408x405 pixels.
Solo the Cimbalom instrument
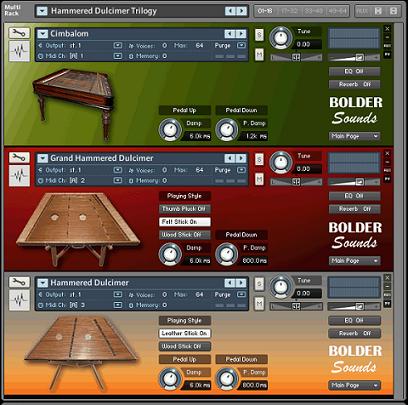point(259,35)
